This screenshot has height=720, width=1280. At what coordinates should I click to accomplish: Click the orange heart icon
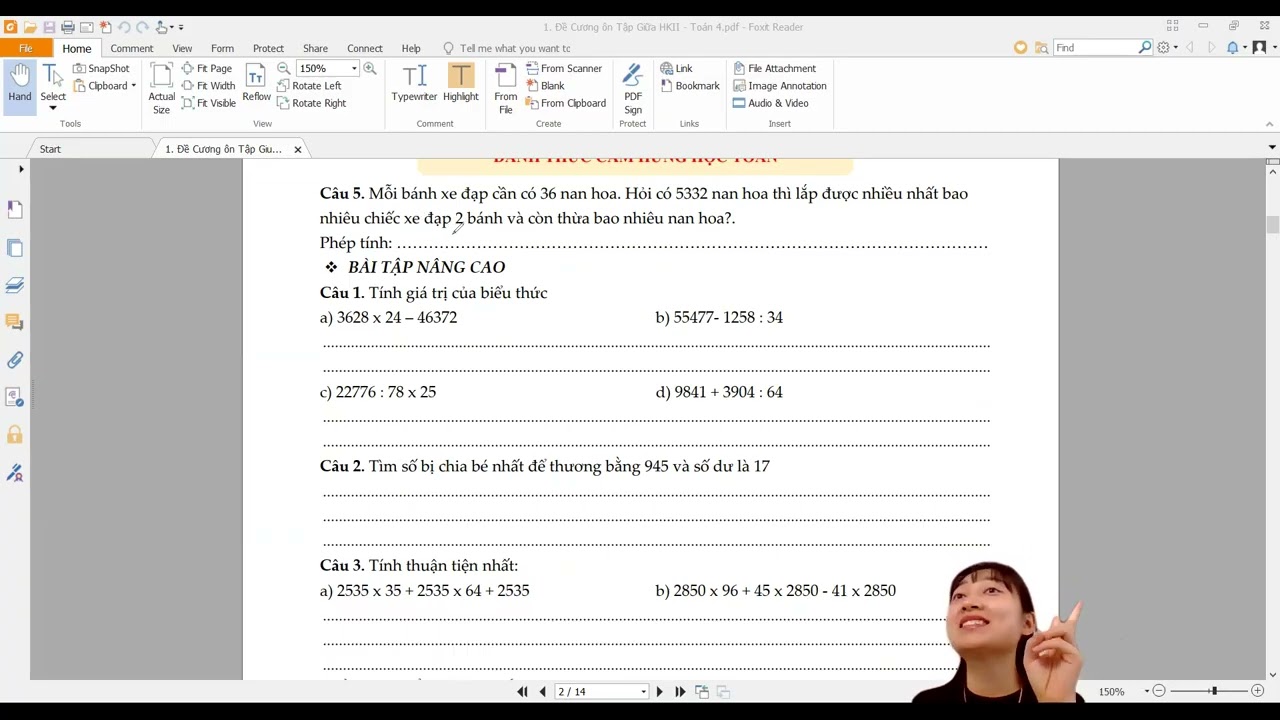click(1020, 47)
